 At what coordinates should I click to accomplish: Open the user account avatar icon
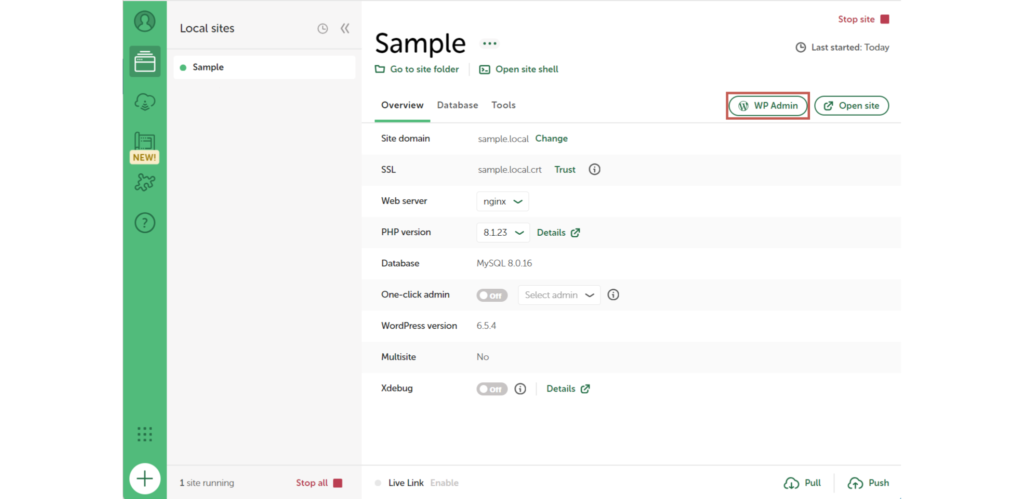[145, 21]
